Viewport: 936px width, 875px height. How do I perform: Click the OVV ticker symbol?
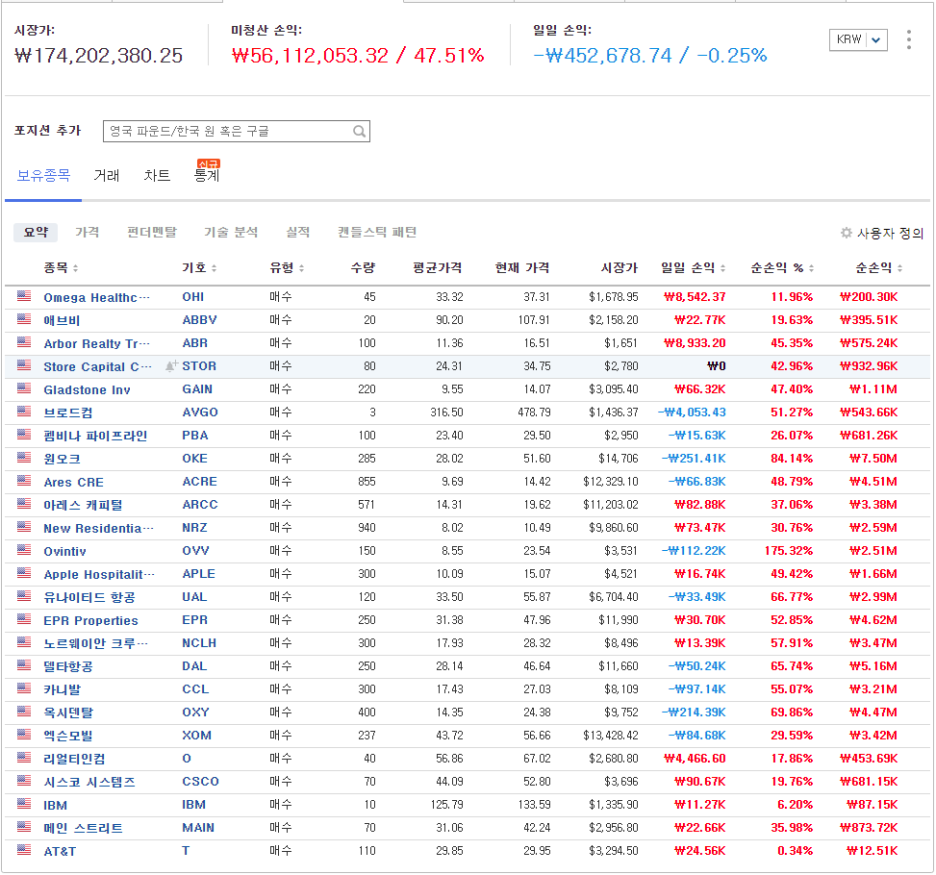195,551
